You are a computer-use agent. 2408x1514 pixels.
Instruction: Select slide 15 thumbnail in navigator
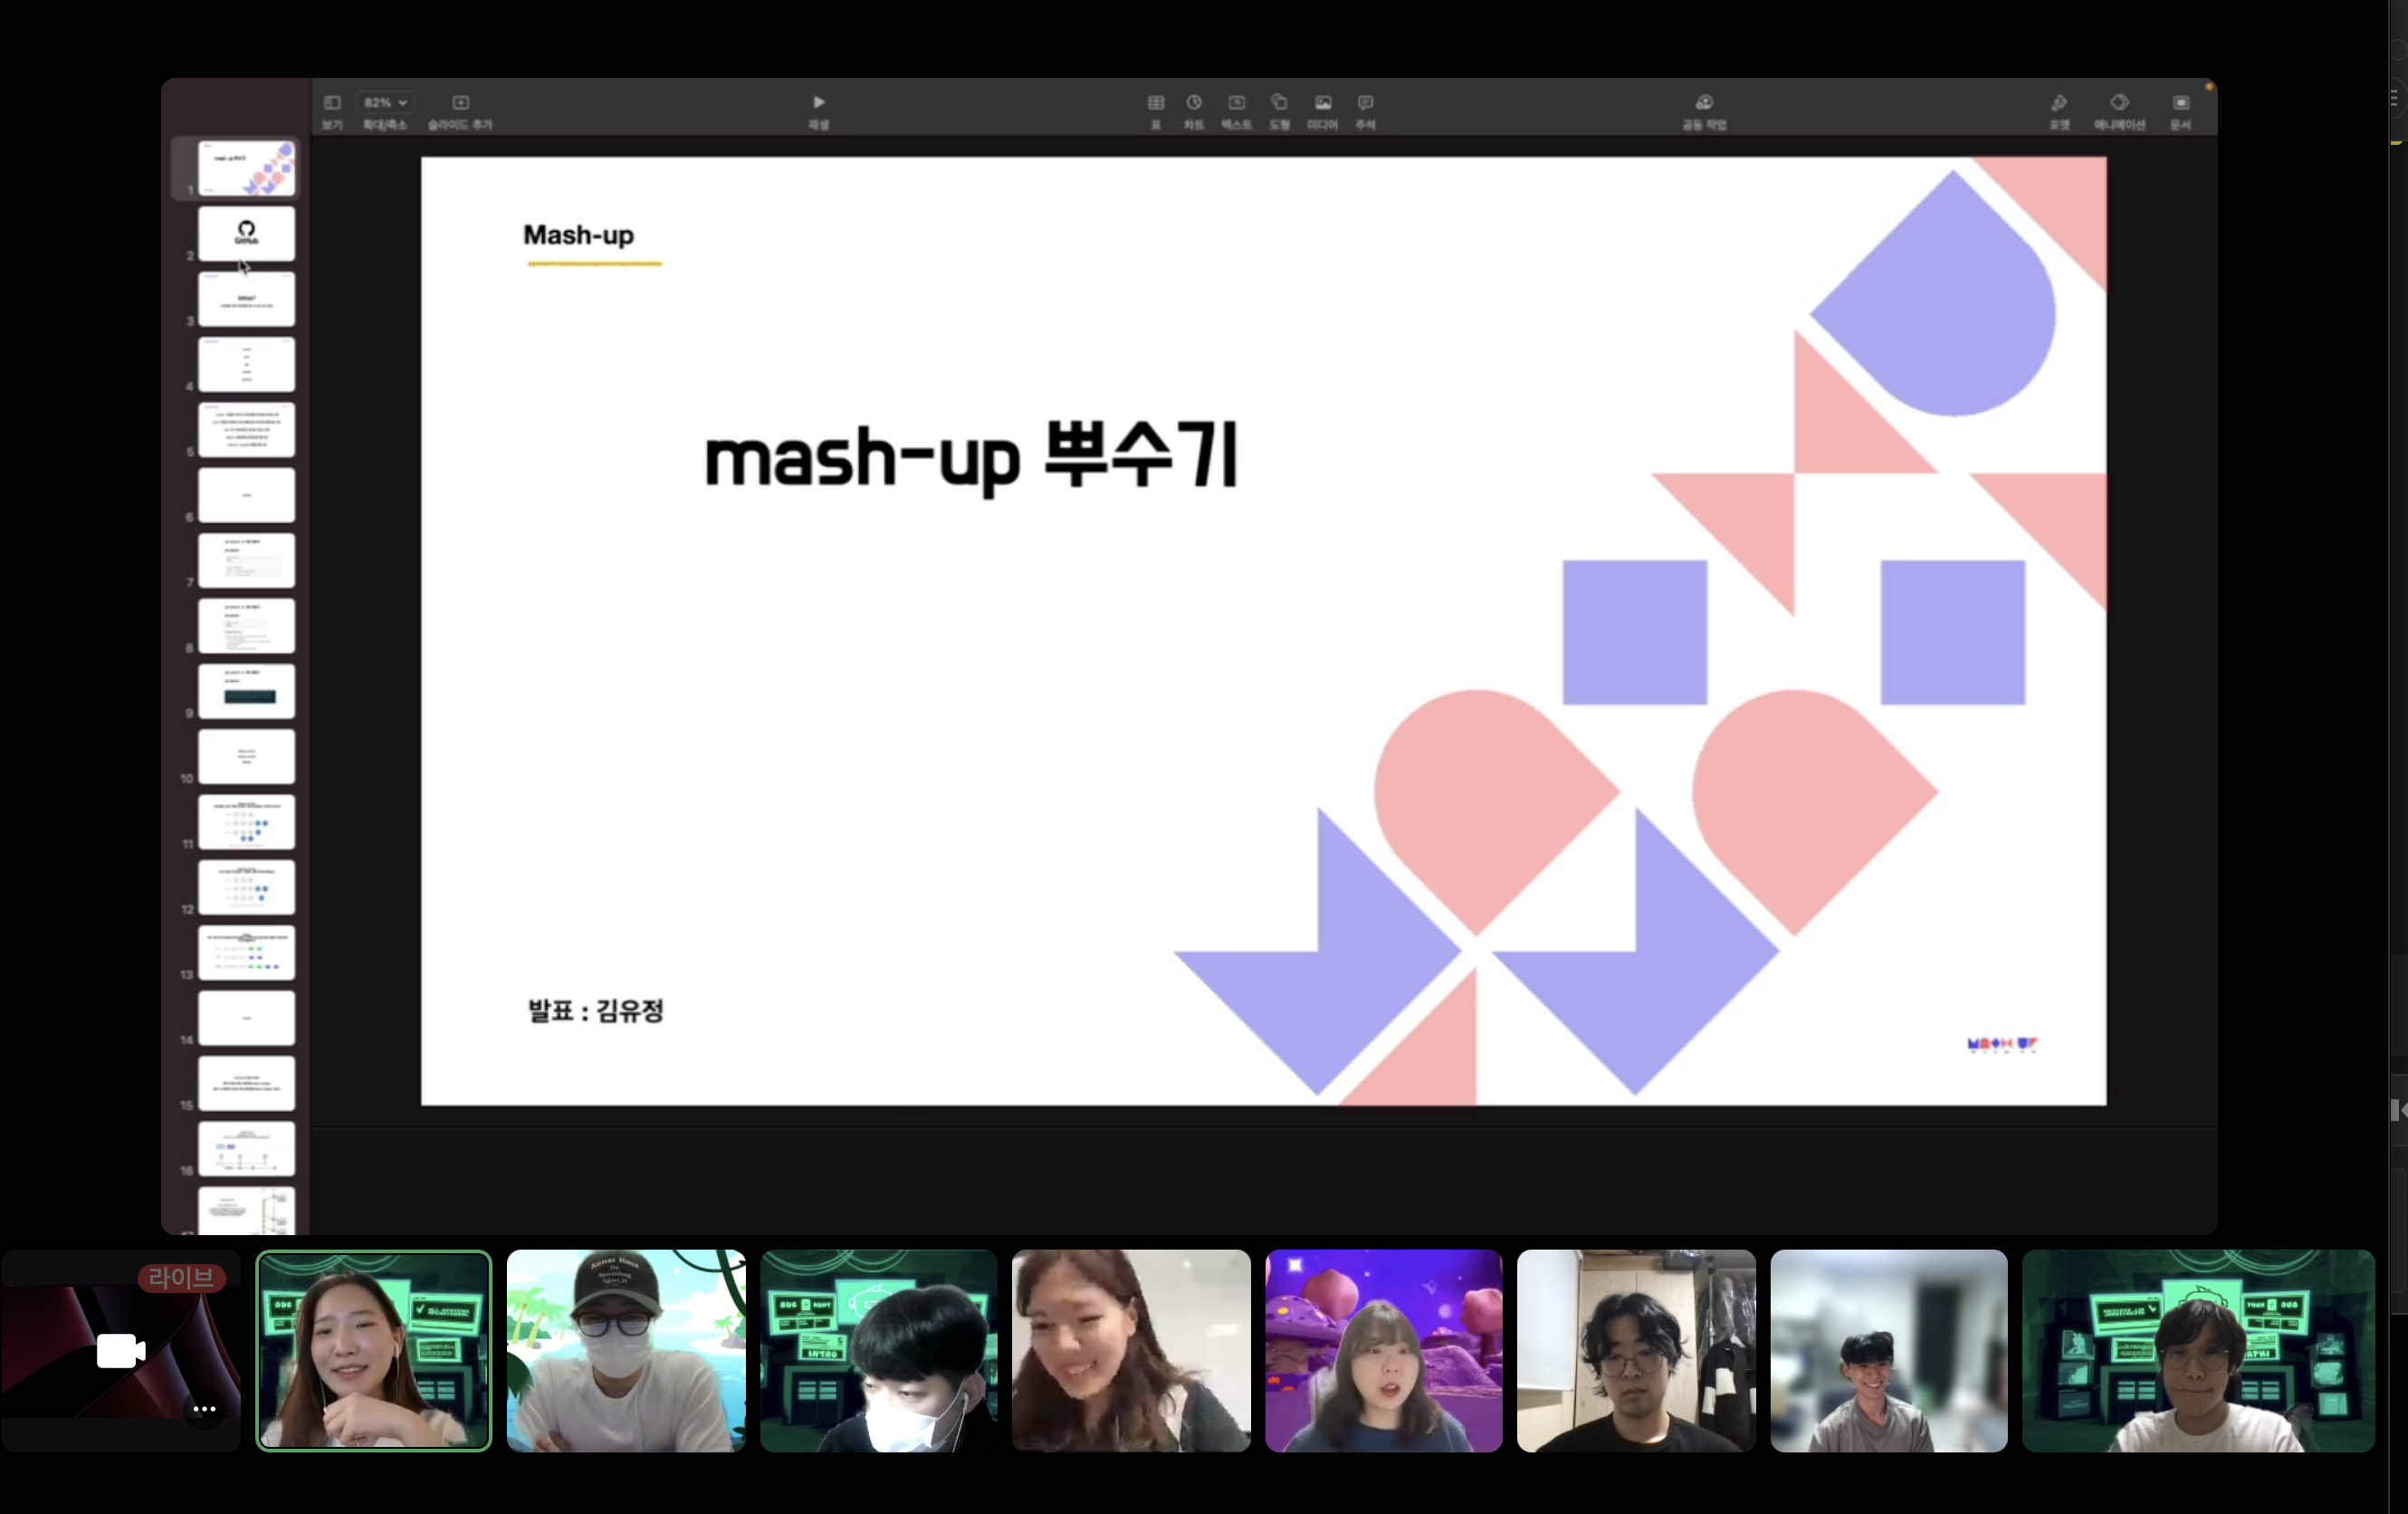(246, 1084)
